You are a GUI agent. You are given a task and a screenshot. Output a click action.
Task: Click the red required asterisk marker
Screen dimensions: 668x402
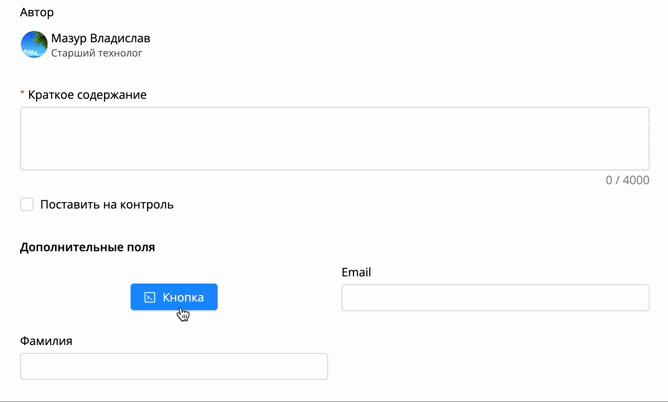coord(22,93)
